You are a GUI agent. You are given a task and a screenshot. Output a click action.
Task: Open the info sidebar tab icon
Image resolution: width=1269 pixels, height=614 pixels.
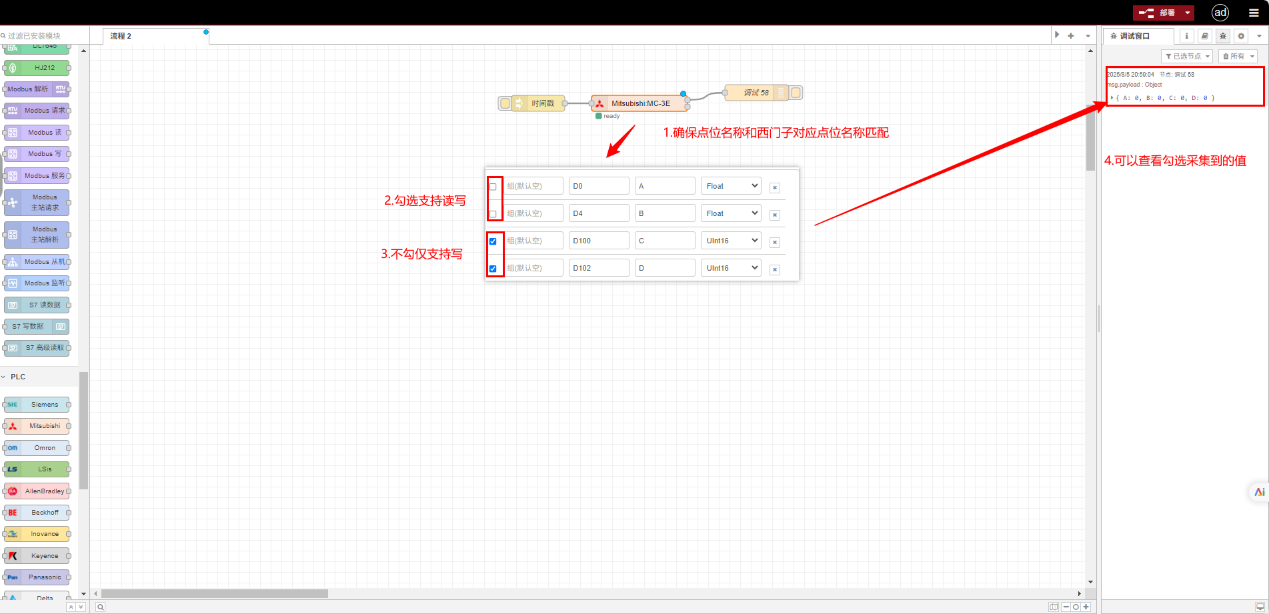pyautogui.click(x=1186, y=36)
